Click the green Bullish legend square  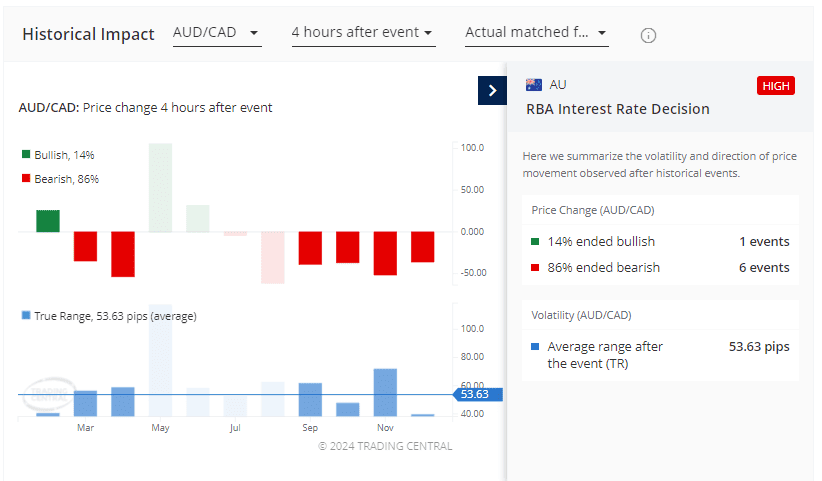[x=26, y=154]
